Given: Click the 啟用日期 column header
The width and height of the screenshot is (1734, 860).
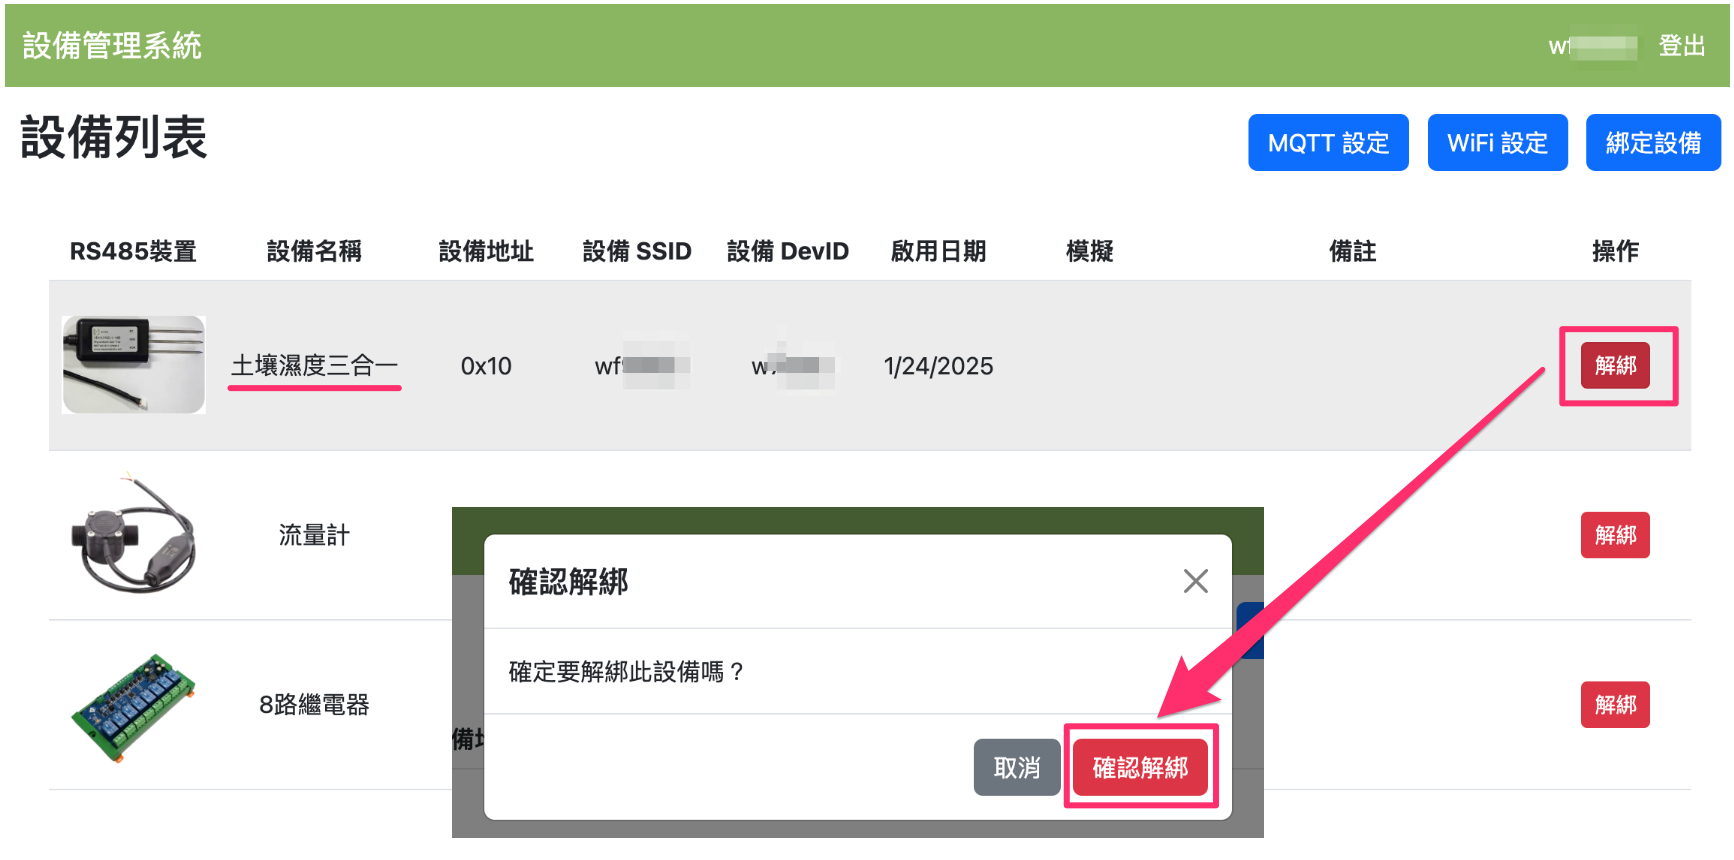Looking at the screenshot, I should pyautogui.click(x=938, y=251).
